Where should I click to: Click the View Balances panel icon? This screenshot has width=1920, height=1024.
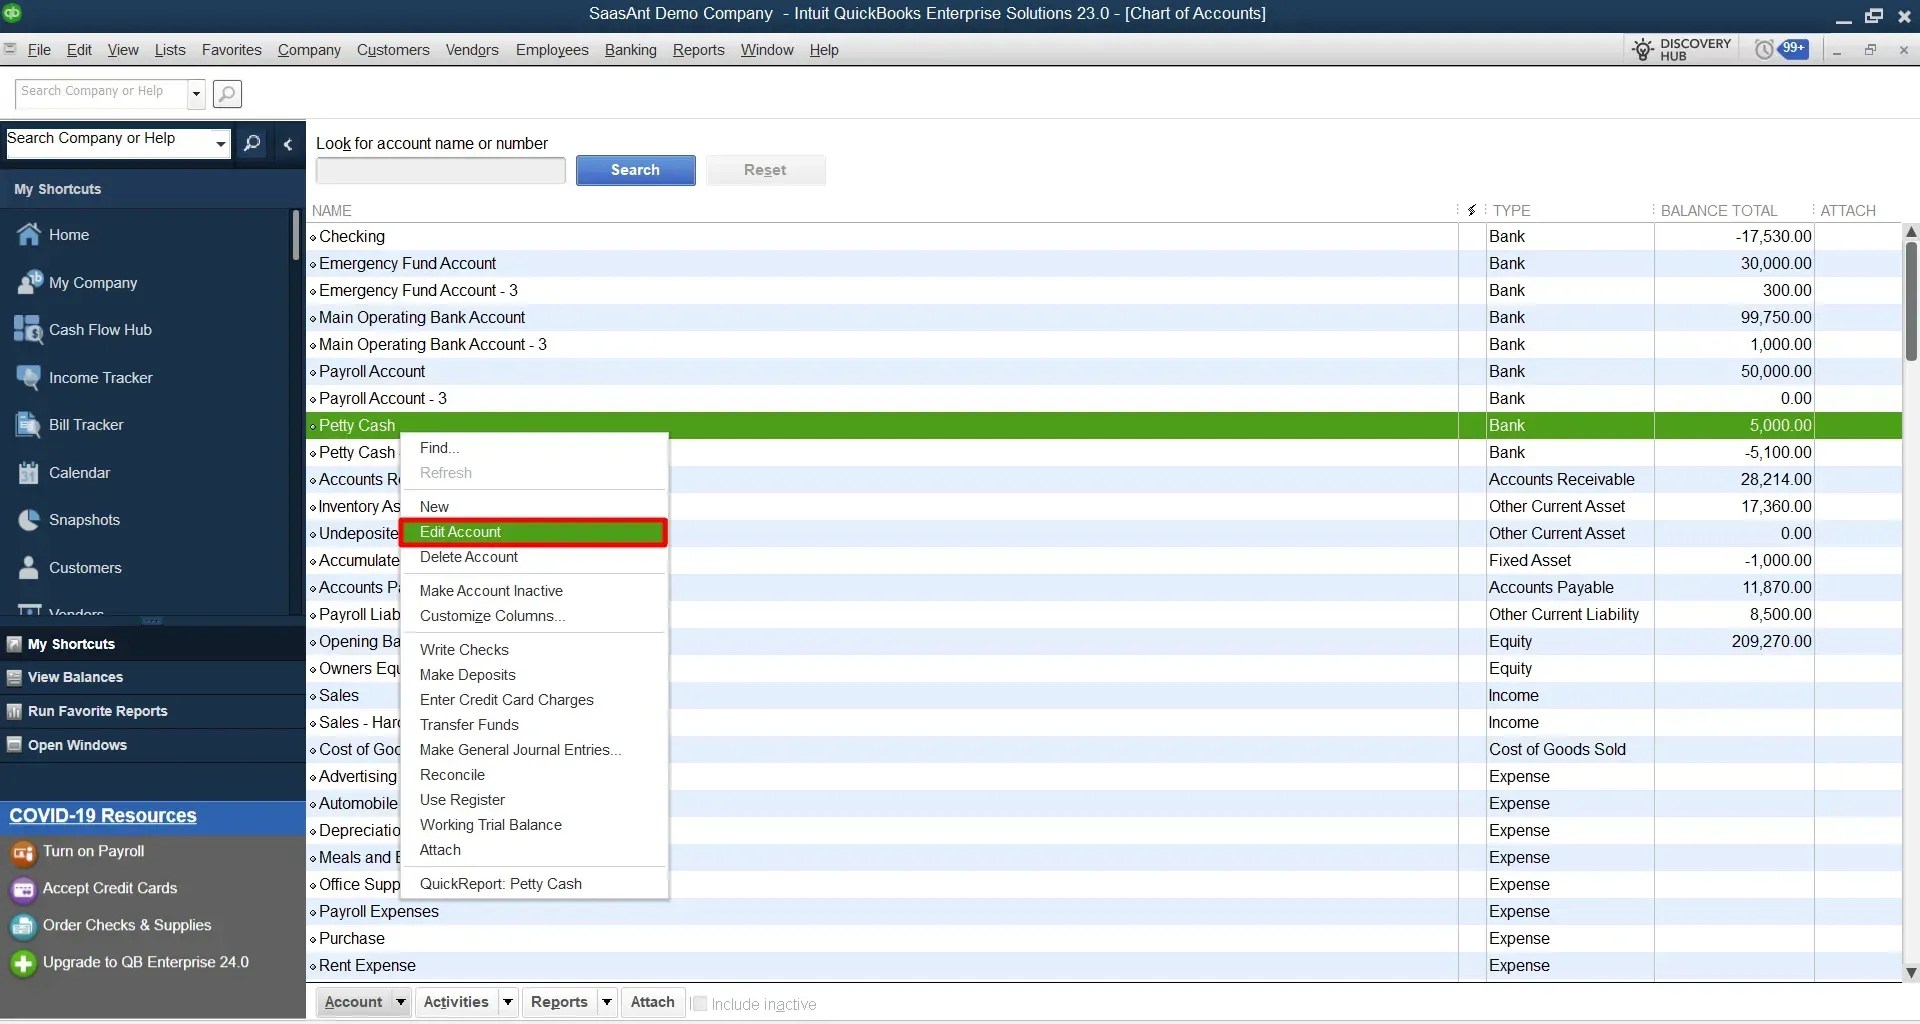(x=14, y=677)
